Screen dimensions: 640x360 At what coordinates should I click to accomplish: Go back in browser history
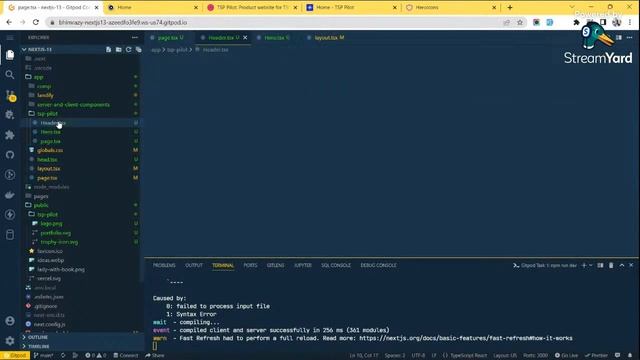[x=9, y=22]
